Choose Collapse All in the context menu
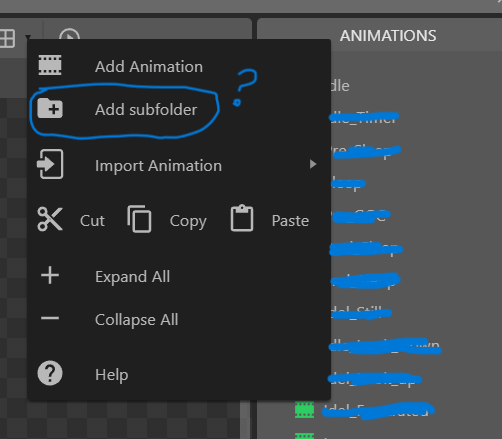Viewport: 502px width, 439px height. 179,319
